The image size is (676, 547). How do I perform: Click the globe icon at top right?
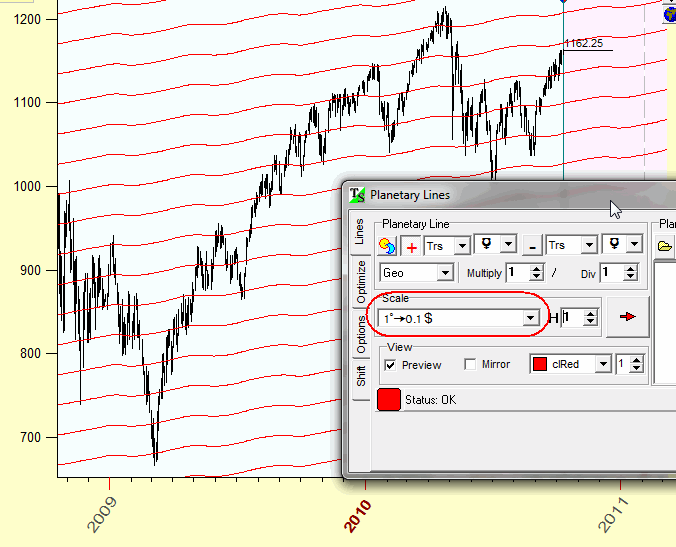click(669, 14)
